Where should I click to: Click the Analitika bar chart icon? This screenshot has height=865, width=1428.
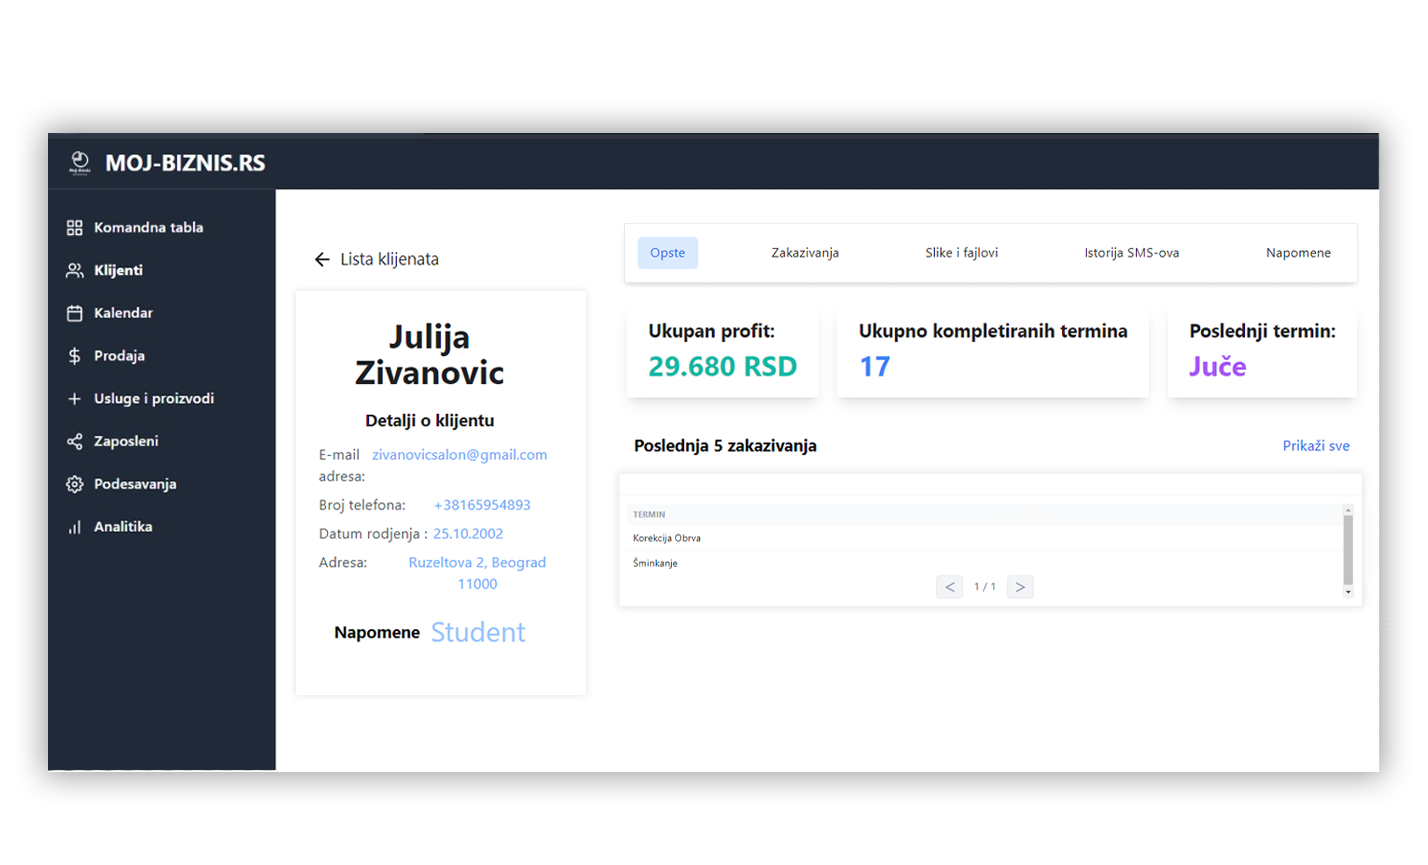click(75, 527)
